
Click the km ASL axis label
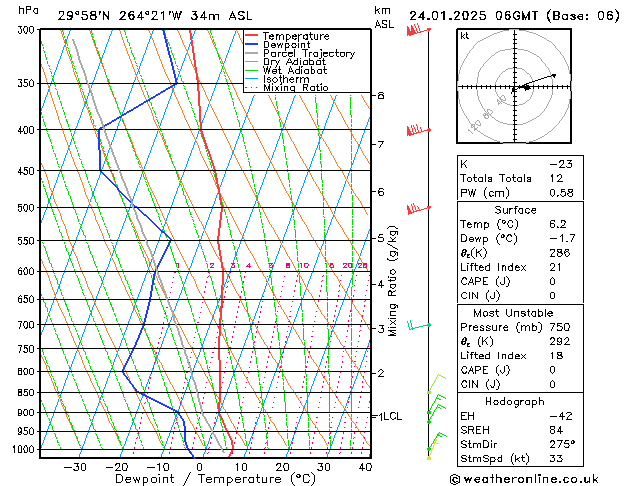[x=384, y=17]
